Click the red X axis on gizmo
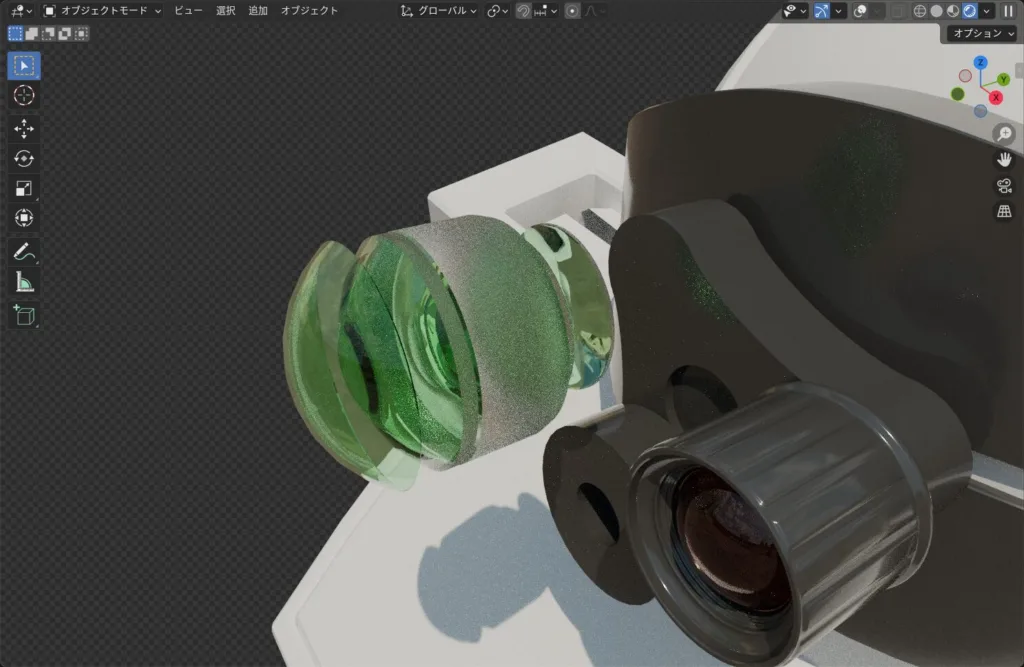 click(x=996, y=97)
